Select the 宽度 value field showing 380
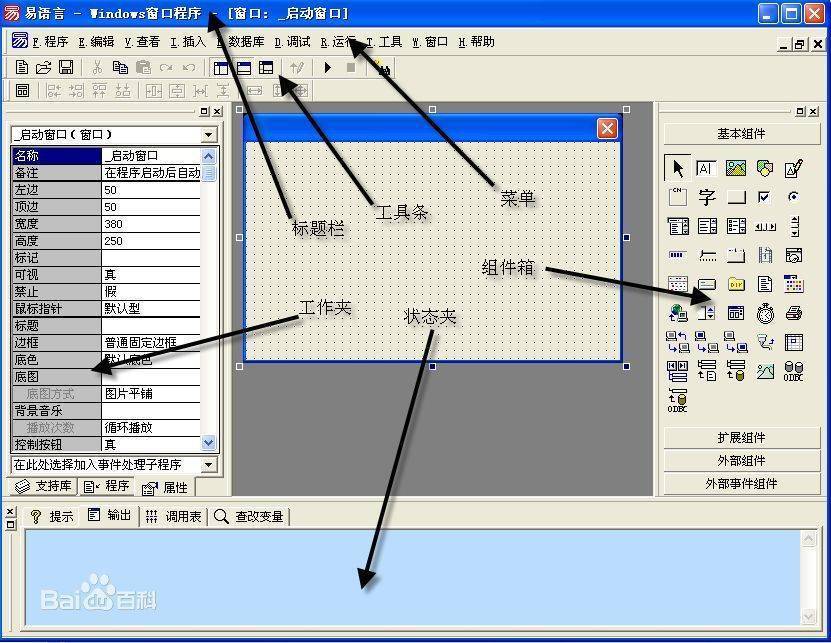This screenshot has height=643, width=831. tap(151, 224)
